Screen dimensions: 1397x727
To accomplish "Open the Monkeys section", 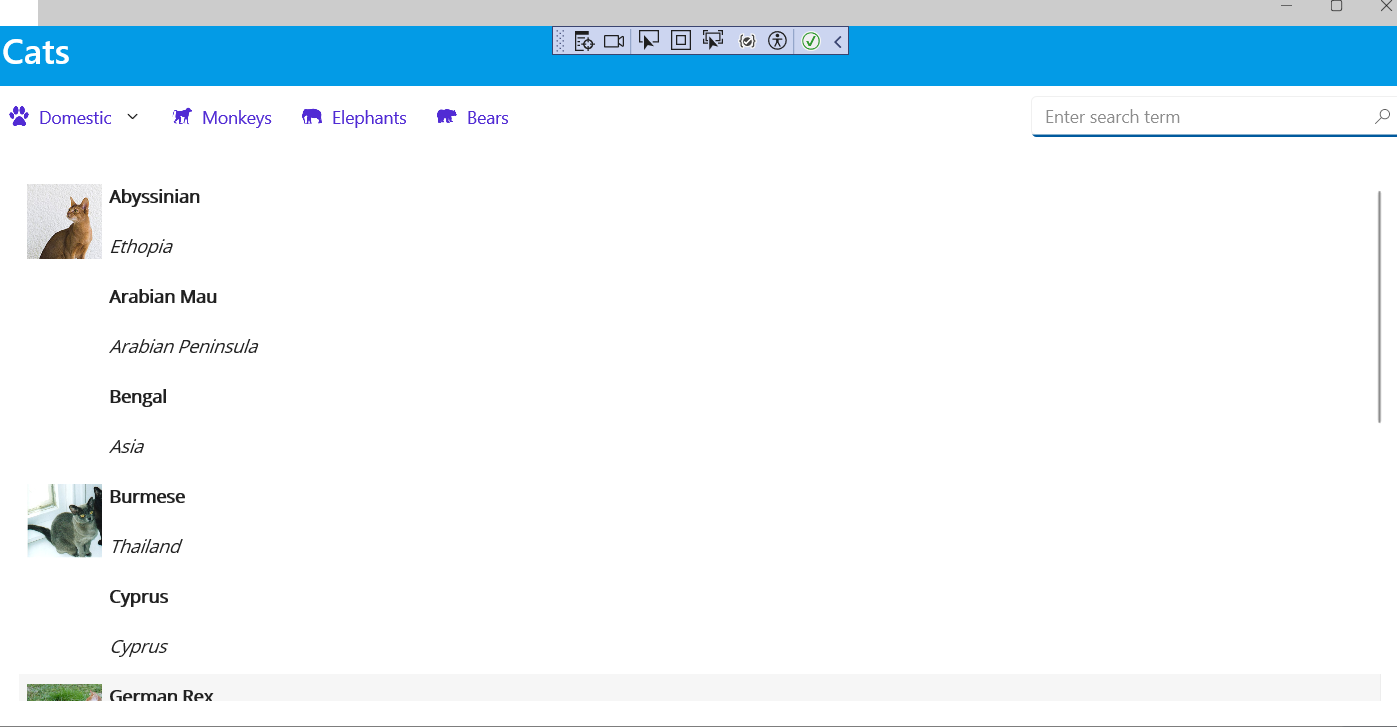I will pyautogui.click(x=236, y=117).
